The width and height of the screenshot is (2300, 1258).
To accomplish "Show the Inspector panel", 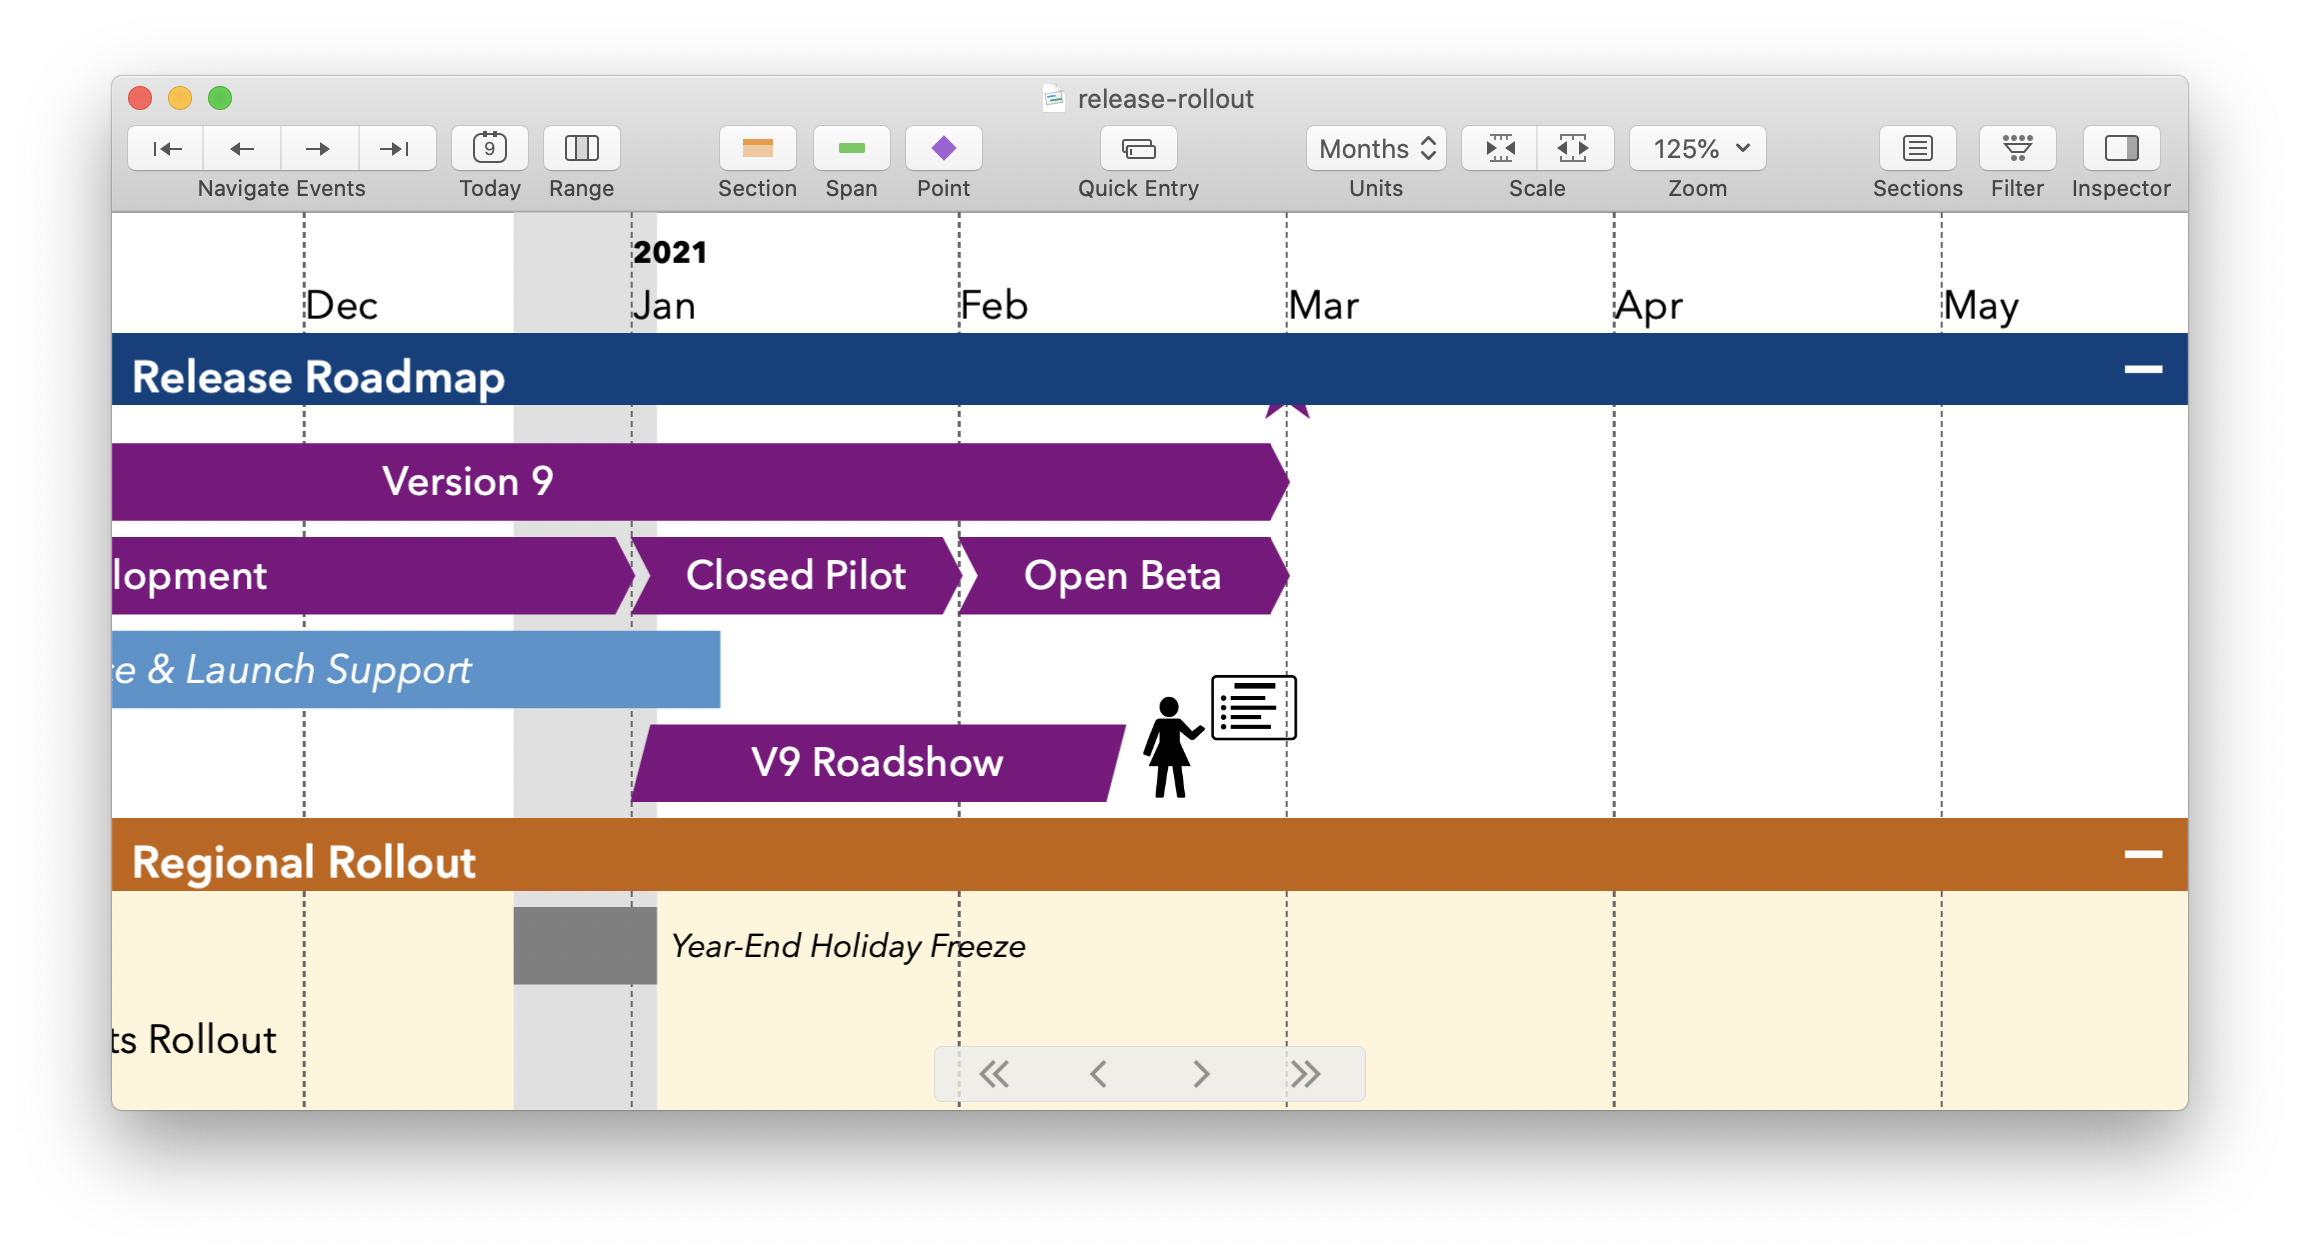I will [2120, 148].
